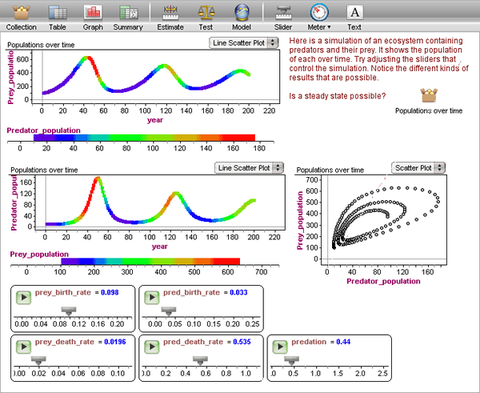Create a new Graph from toolbar

(93, 13)
